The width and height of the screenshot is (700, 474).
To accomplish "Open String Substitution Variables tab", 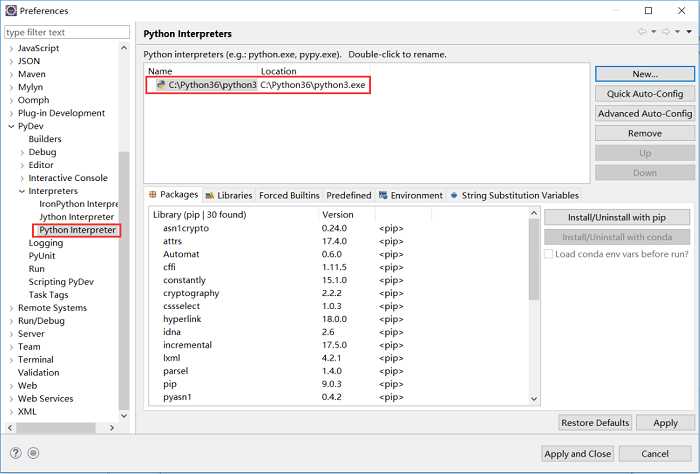I will pos(515,195).
